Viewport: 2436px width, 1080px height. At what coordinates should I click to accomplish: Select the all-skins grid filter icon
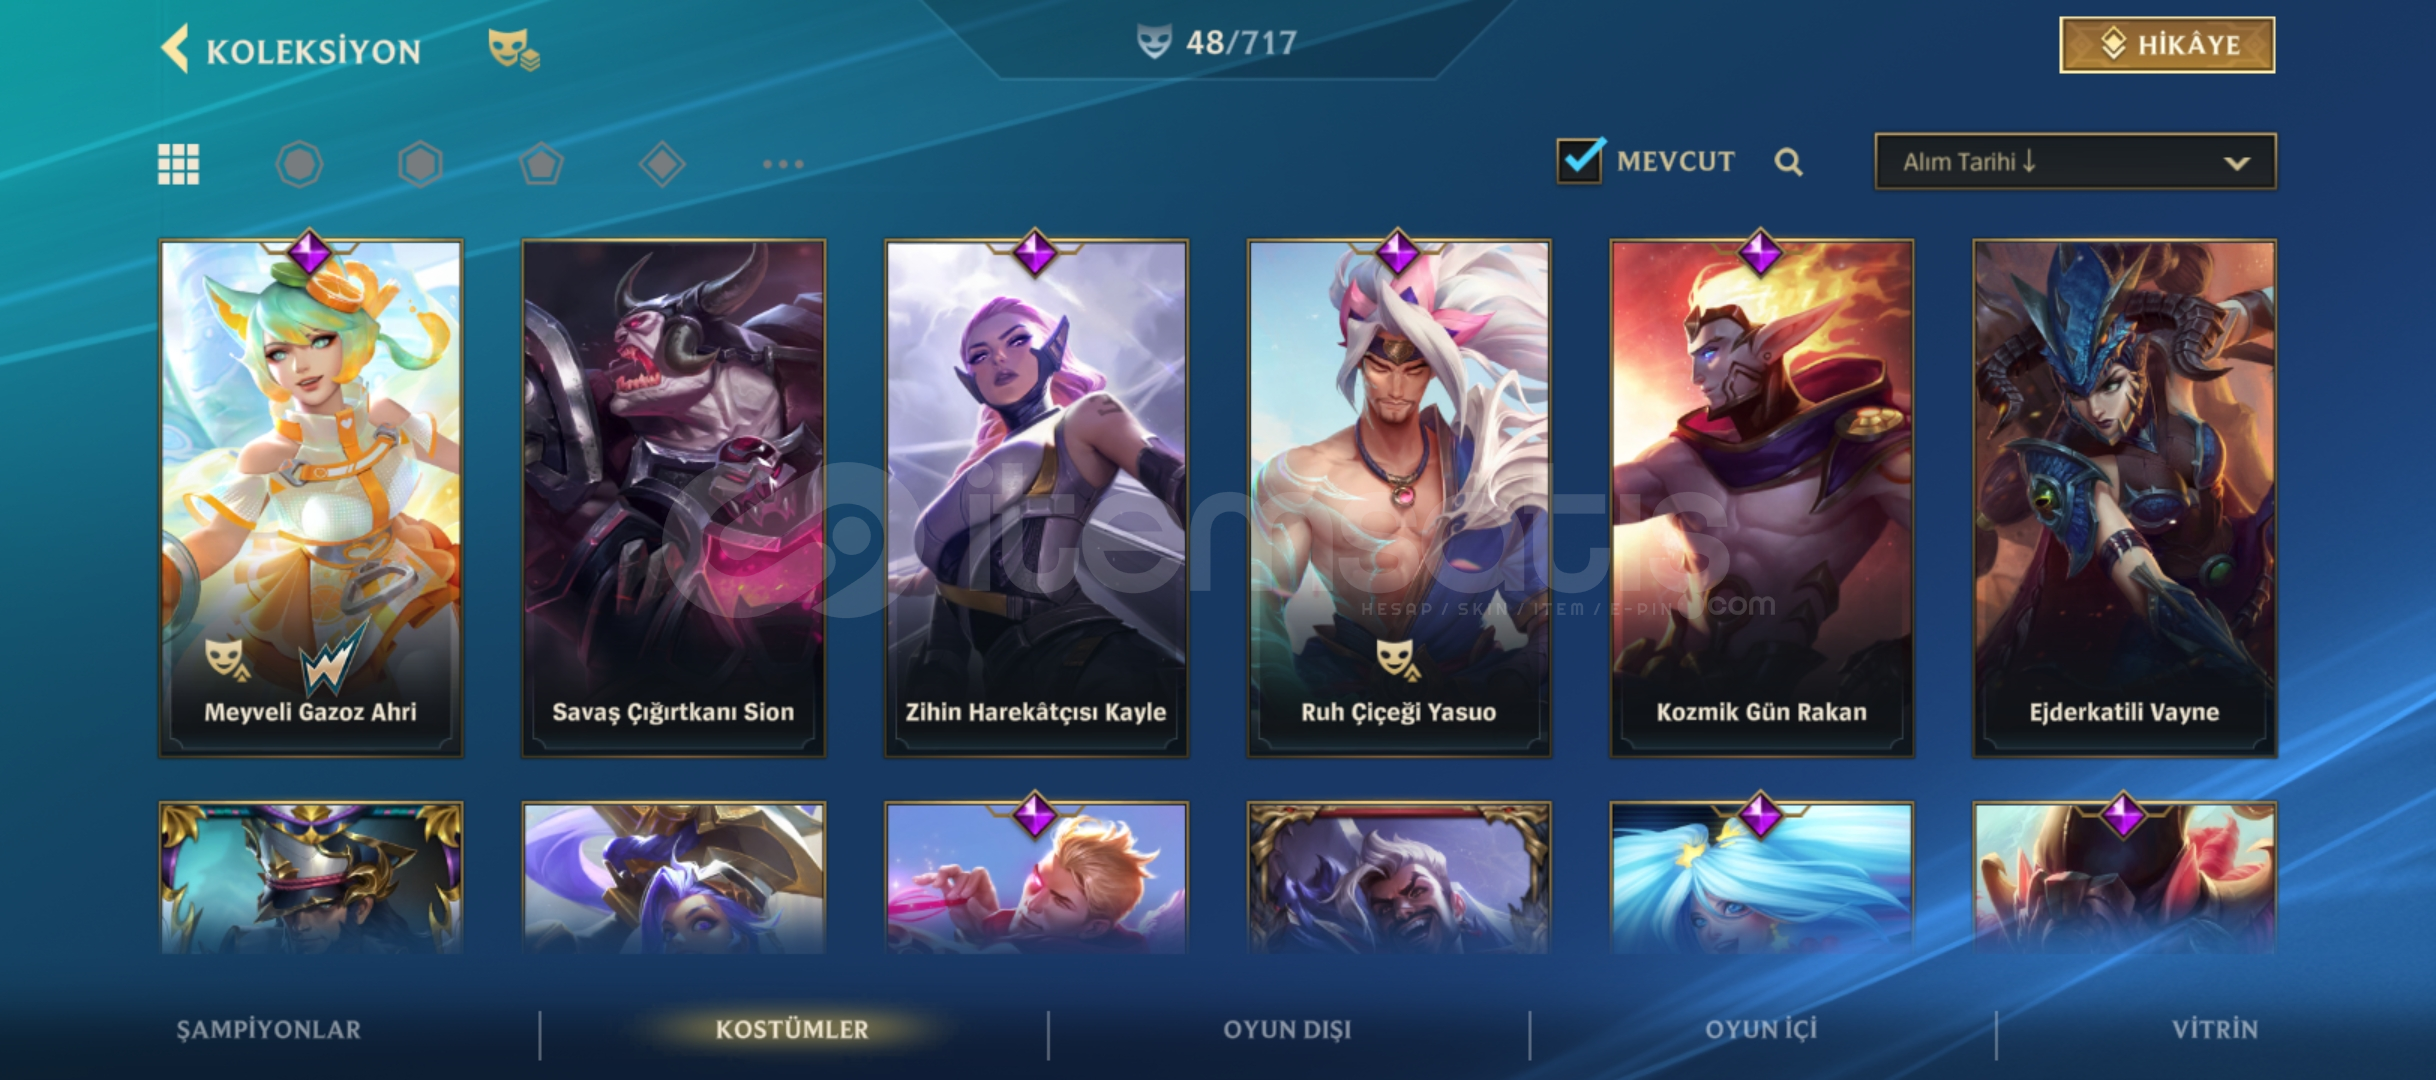(179, 164)
